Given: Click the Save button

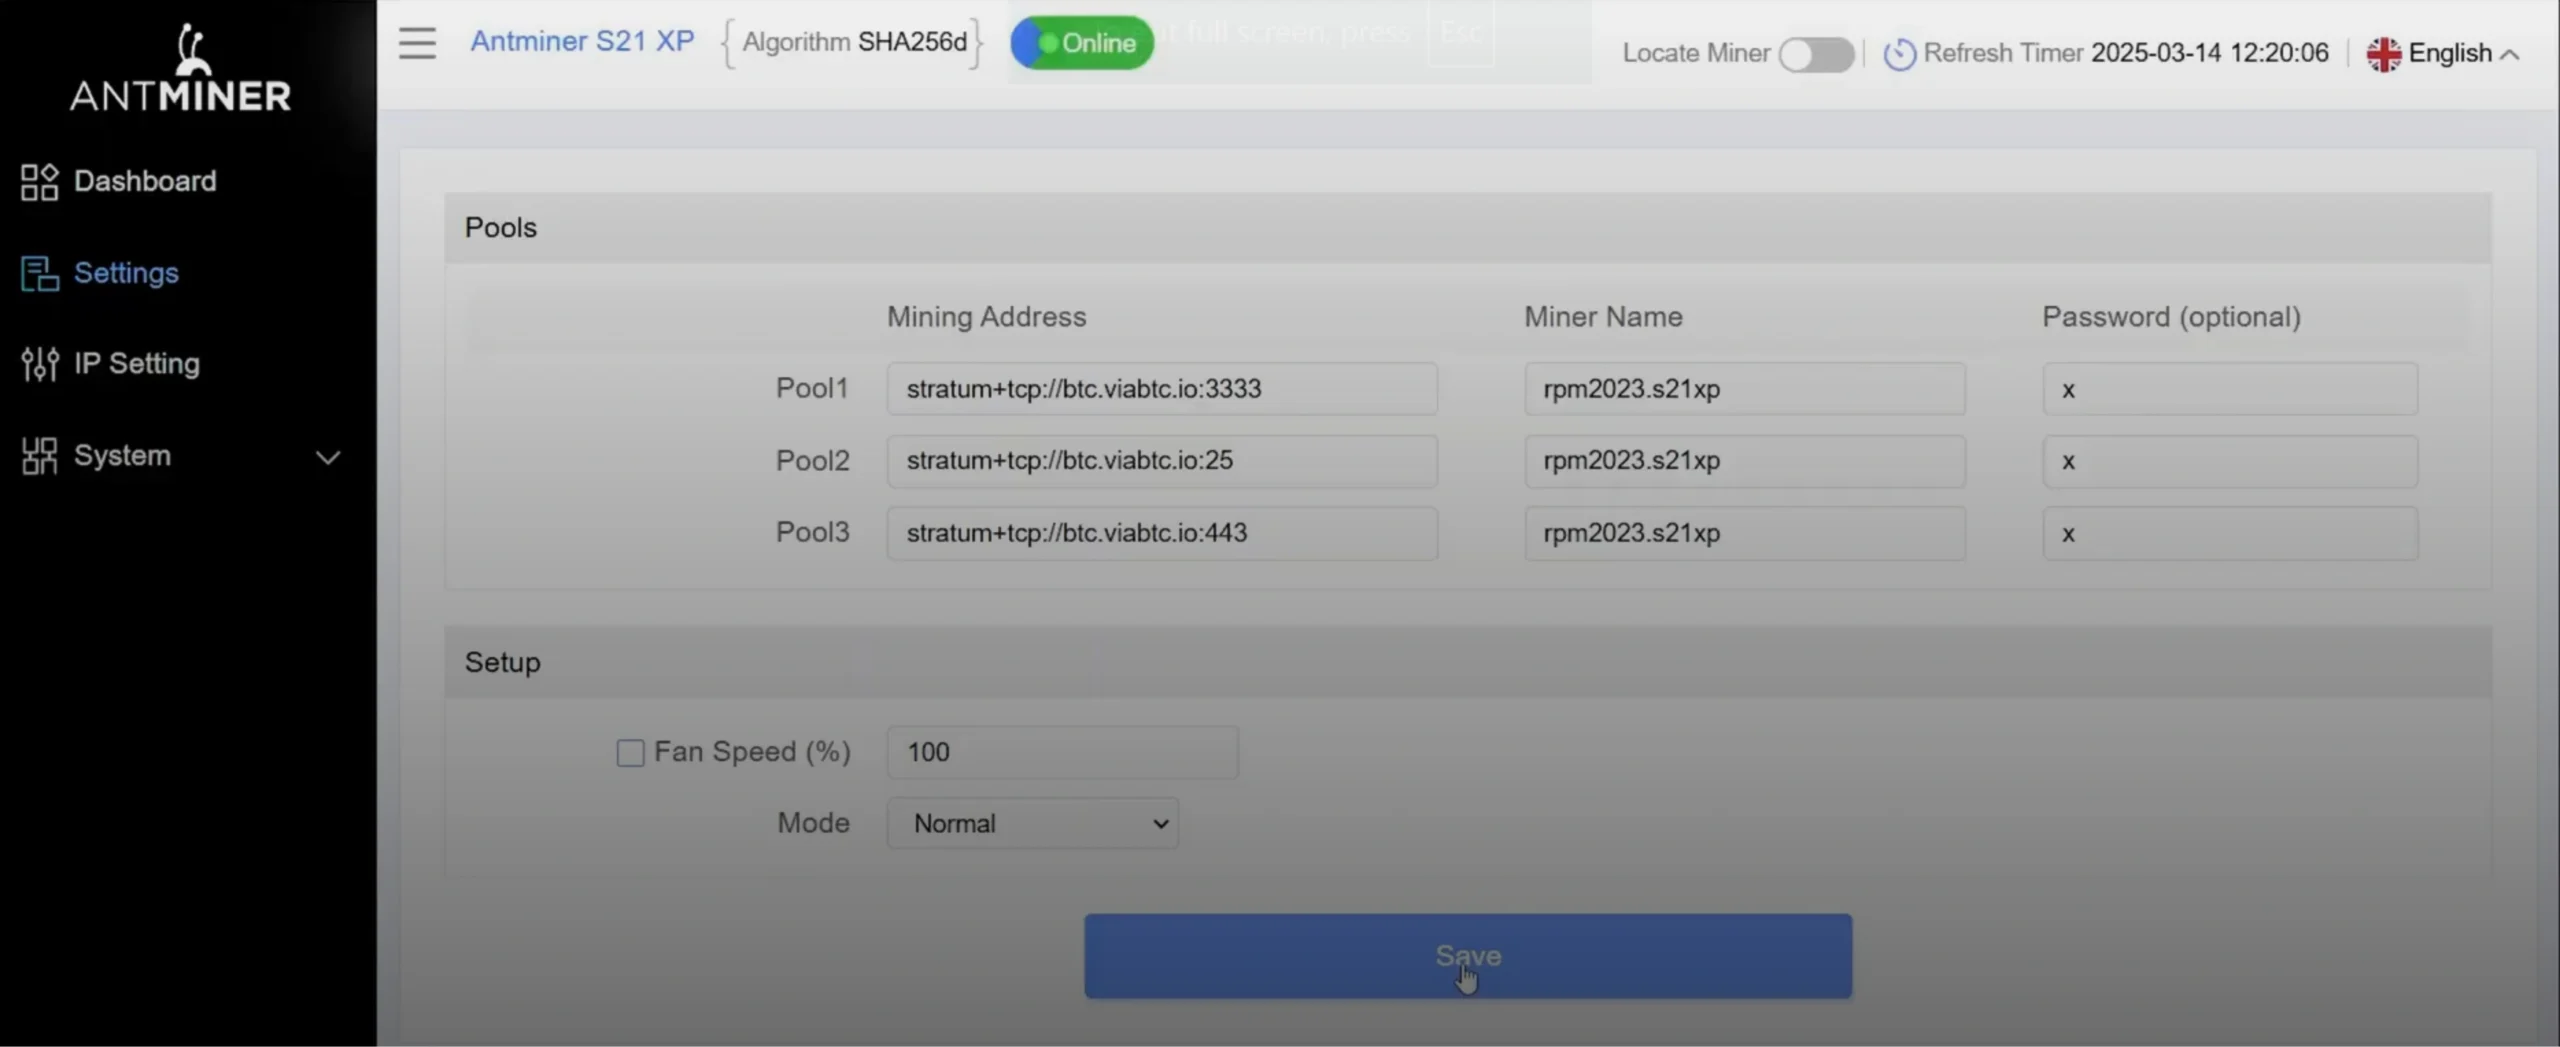Looking at the screenshot, I should click(1468, 956).
